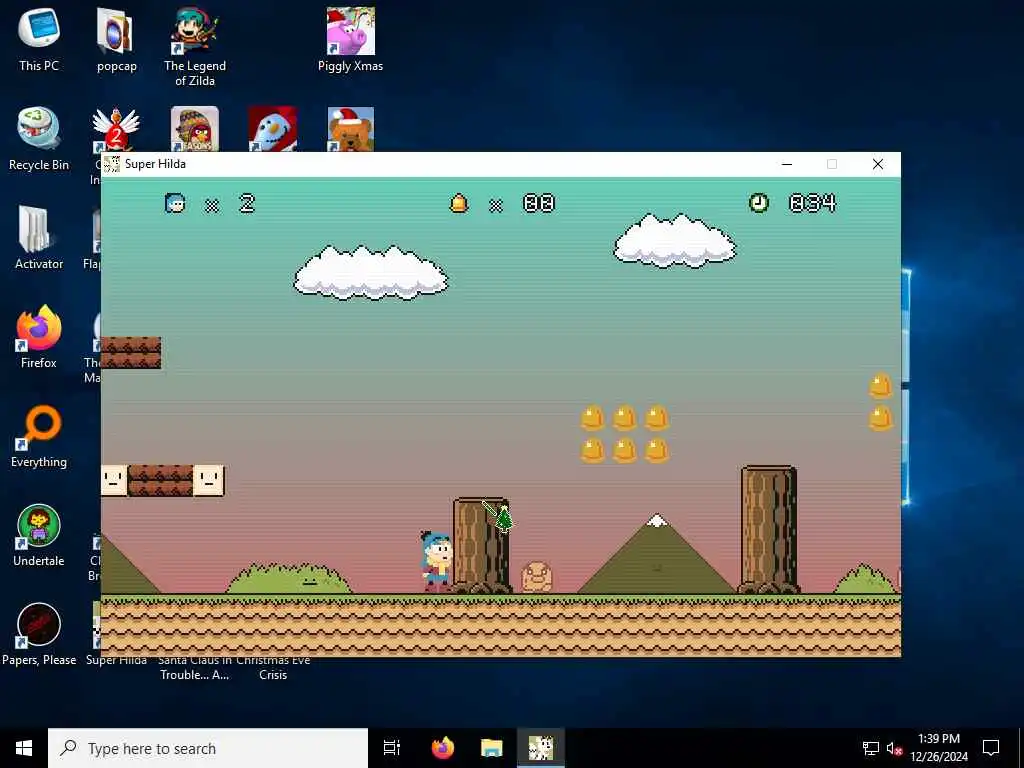The height and width of the screenshot is (768, 1024).
Task: Launch the Firefox desktop shortcut
Action: [39, 337]
